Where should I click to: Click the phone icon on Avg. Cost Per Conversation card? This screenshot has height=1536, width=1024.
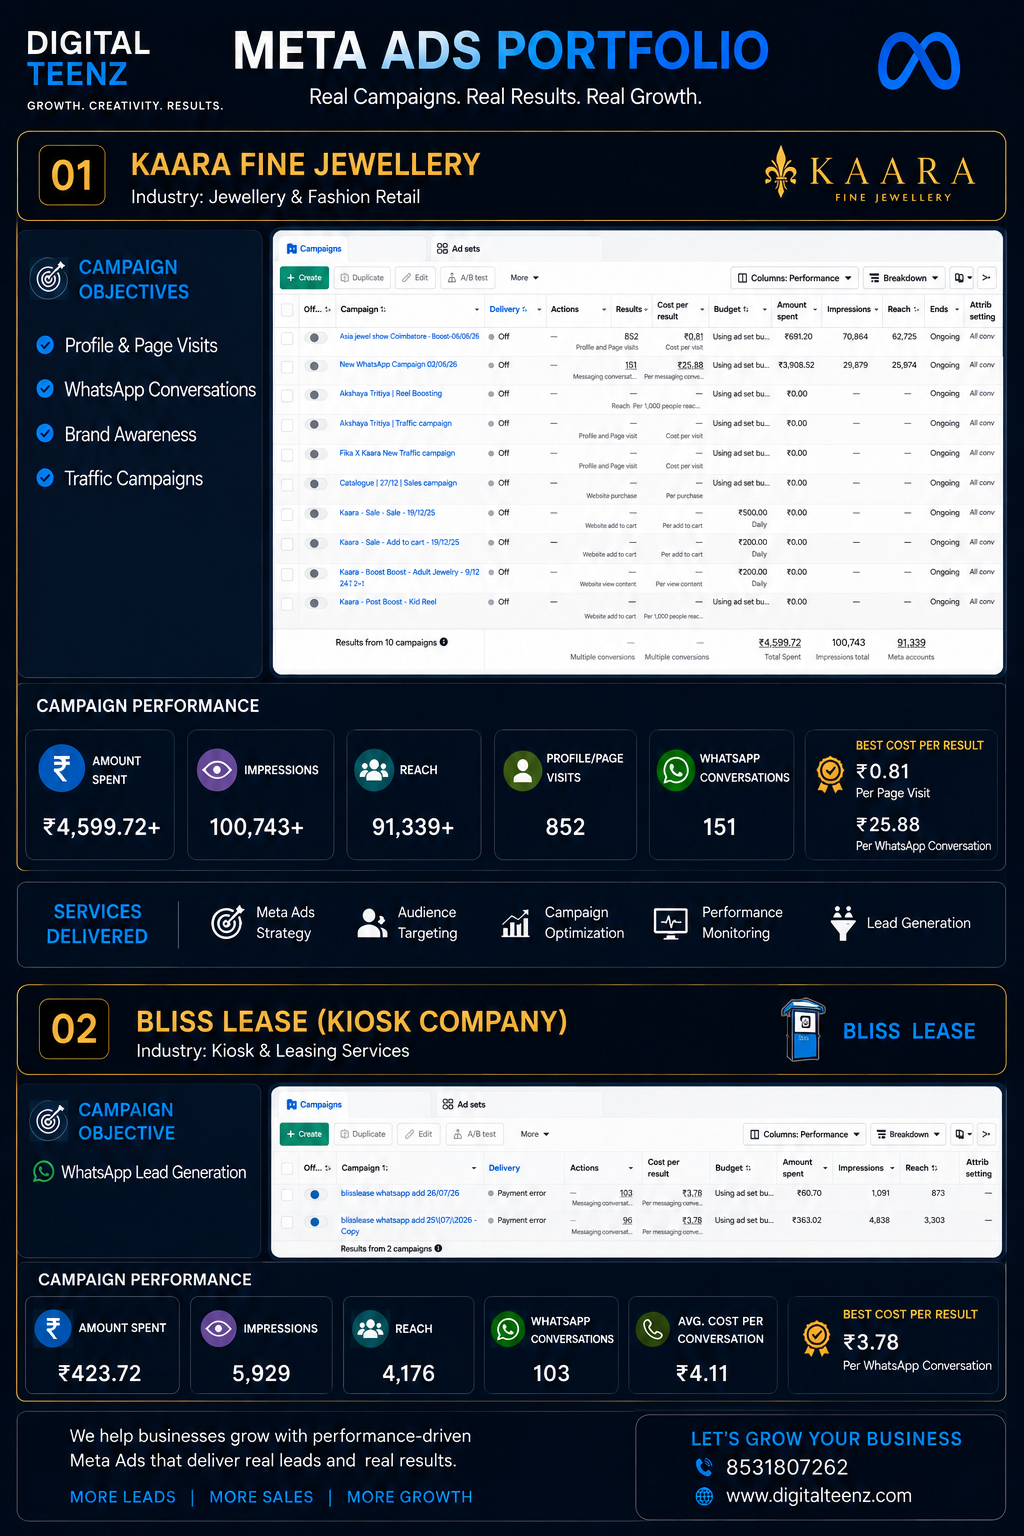click(653, 1329)
